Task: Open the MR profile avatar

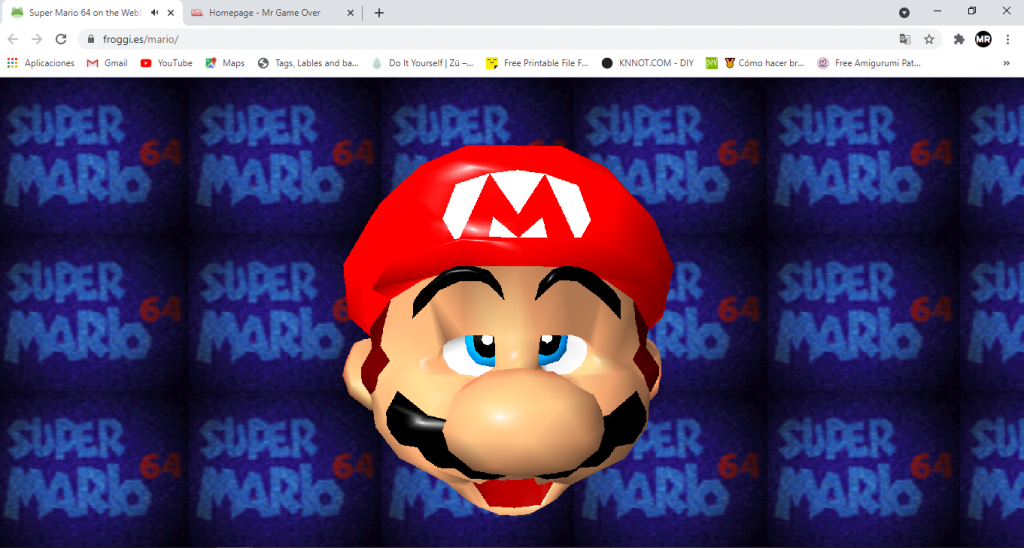Action: click(x=983, y=39)
